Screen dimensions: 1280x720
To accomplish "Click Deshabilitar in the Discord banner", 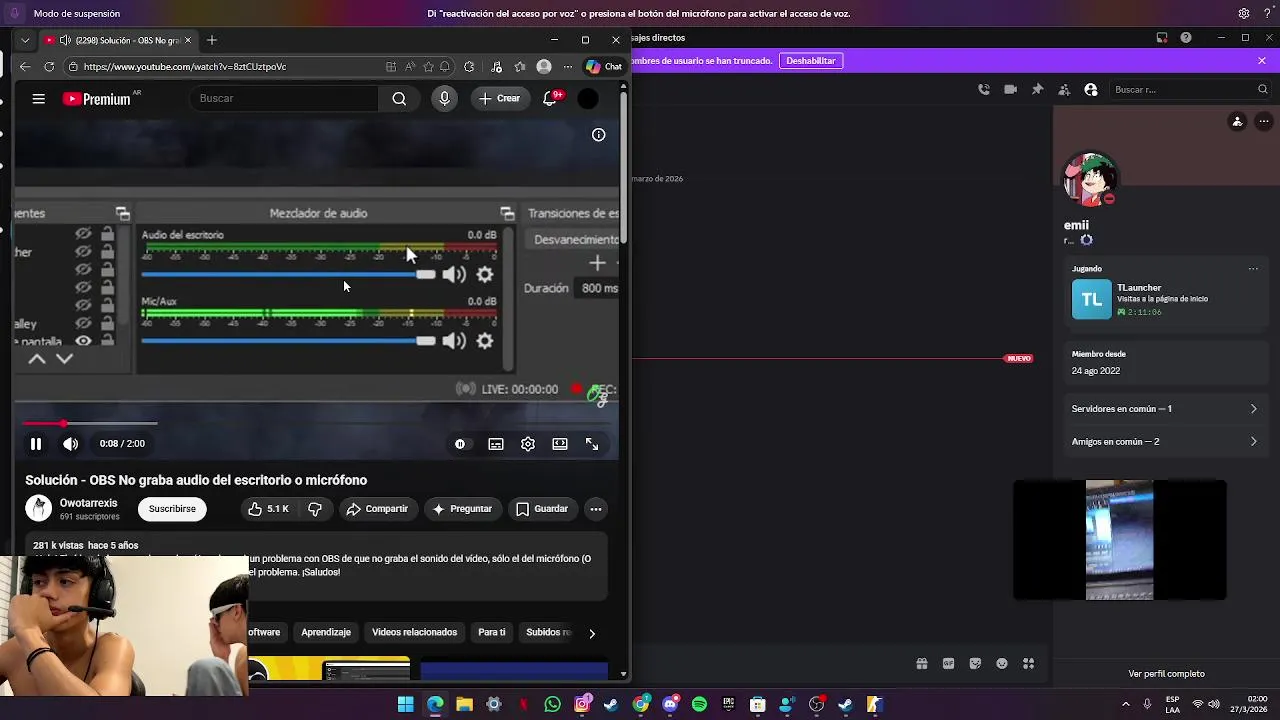I will click(811, 61).
